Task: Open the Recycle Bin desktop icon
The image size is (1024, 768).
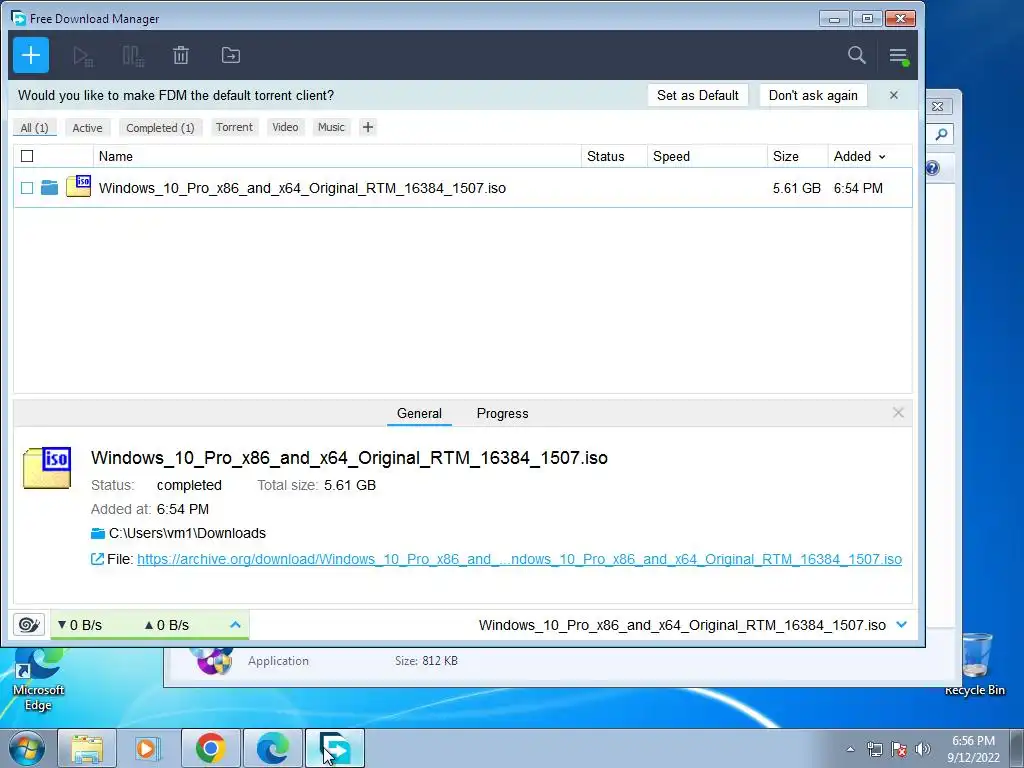Action: [x=975, y=664]
